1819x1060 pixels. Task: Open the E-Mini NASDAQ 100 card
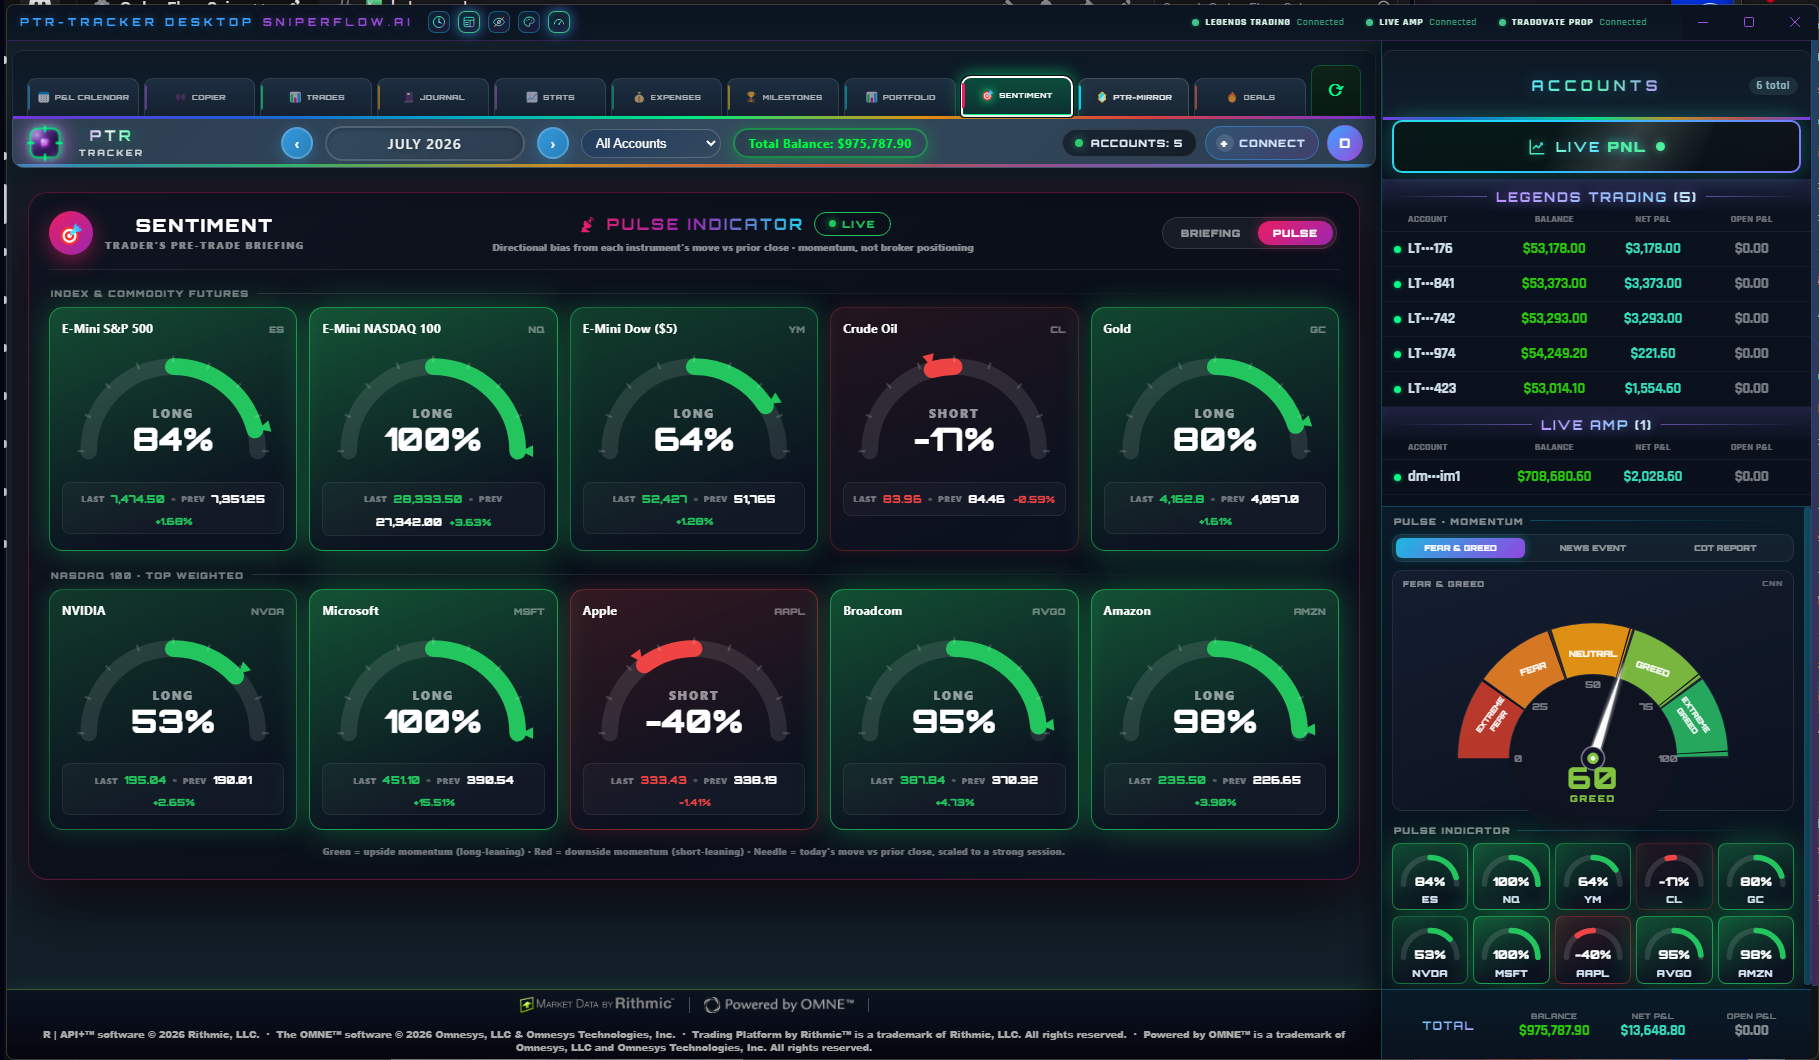click(433, 429)
